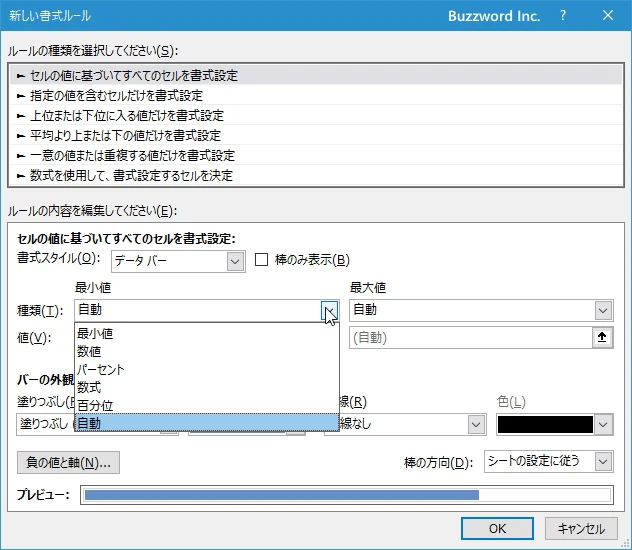632x550 pixels.
Task: Click the black border color swatch
Action: 545,425
